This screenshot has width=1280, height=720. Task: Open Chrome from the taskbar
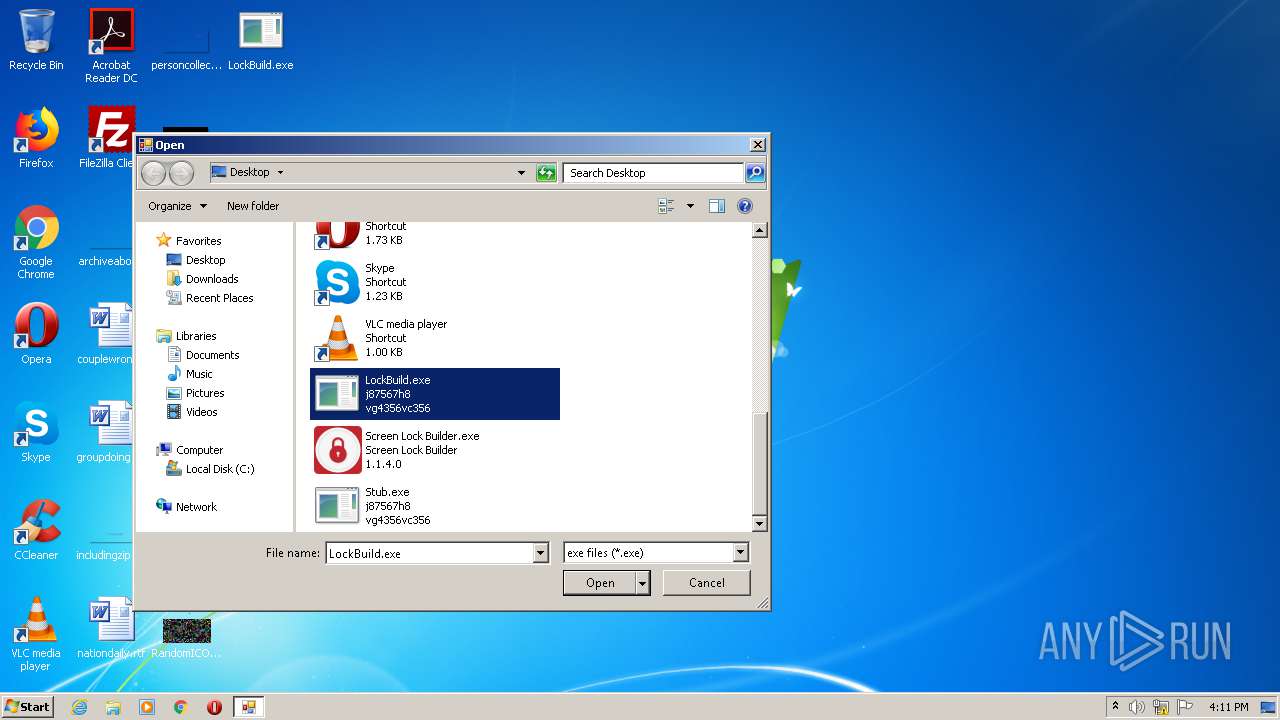180,707
